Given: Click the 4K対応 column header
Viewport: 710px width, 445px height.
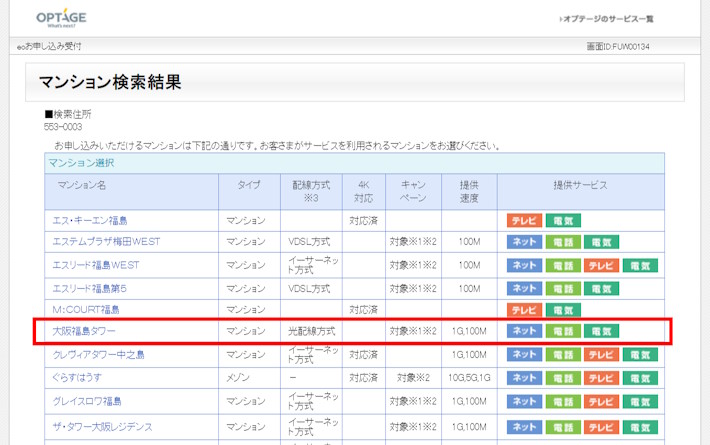Looking at the screenshot, I should (x=364, y=191).
